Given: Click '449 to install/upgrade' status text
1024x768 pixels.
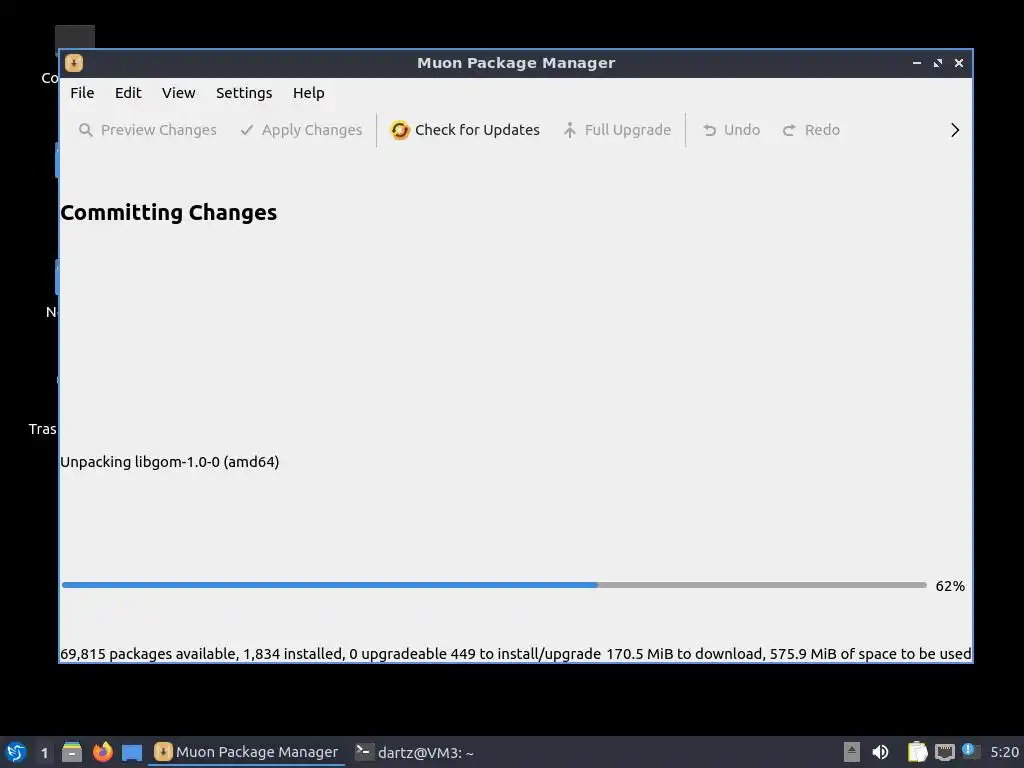Looking at the screenshot, I should click(x=525, y=654).
